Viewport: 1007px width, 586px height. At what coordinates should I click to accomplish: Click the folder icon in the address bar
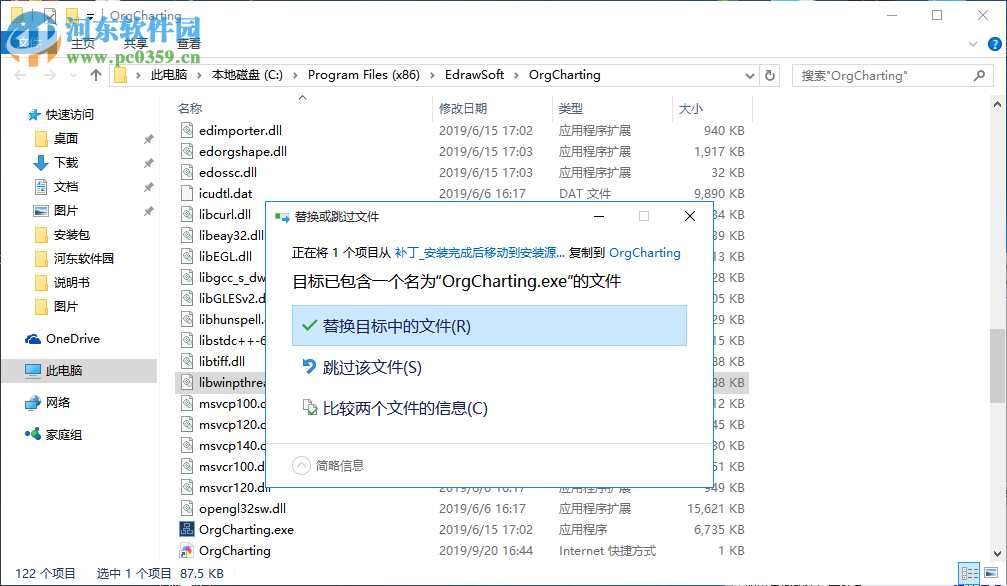(119, 74)
